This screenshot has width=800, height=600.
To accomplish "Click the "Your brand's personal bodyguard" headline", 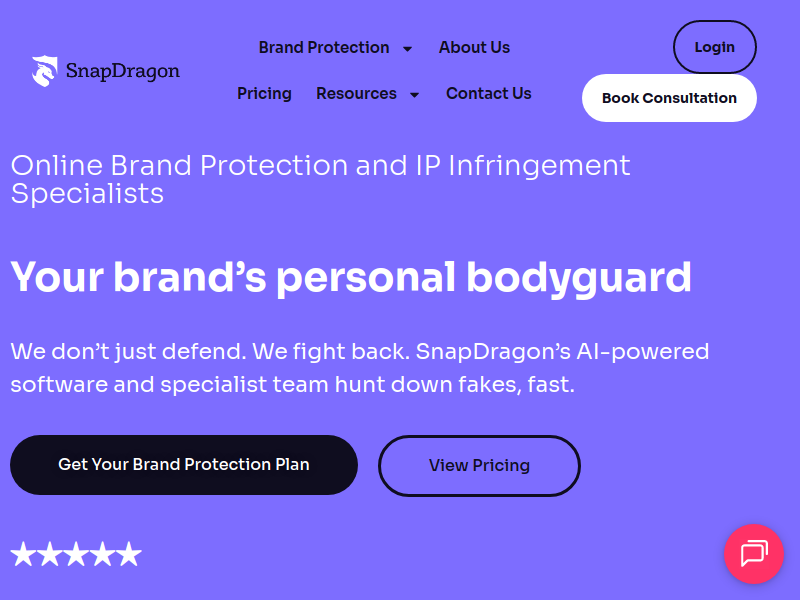I will [x=351, y=277].
